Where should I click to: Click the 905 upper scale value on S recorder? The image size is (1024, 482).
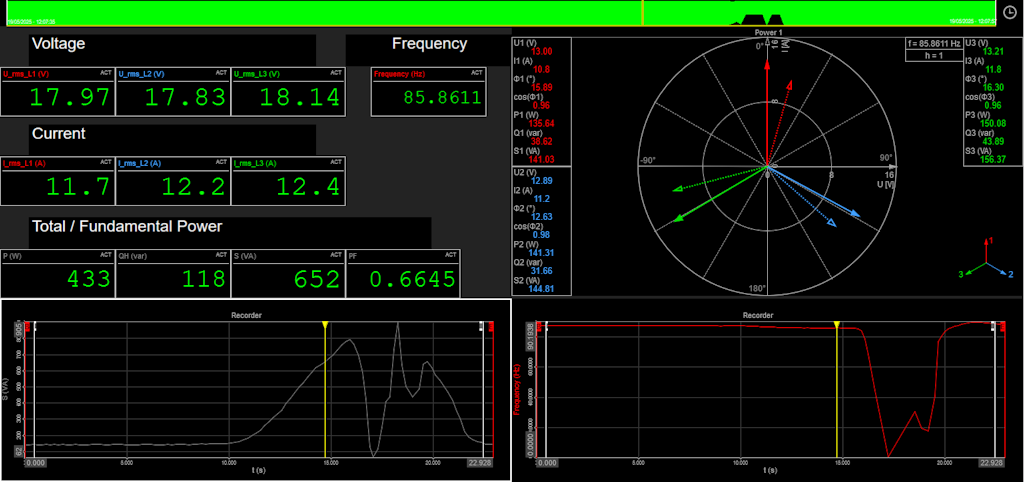[18, 329]
